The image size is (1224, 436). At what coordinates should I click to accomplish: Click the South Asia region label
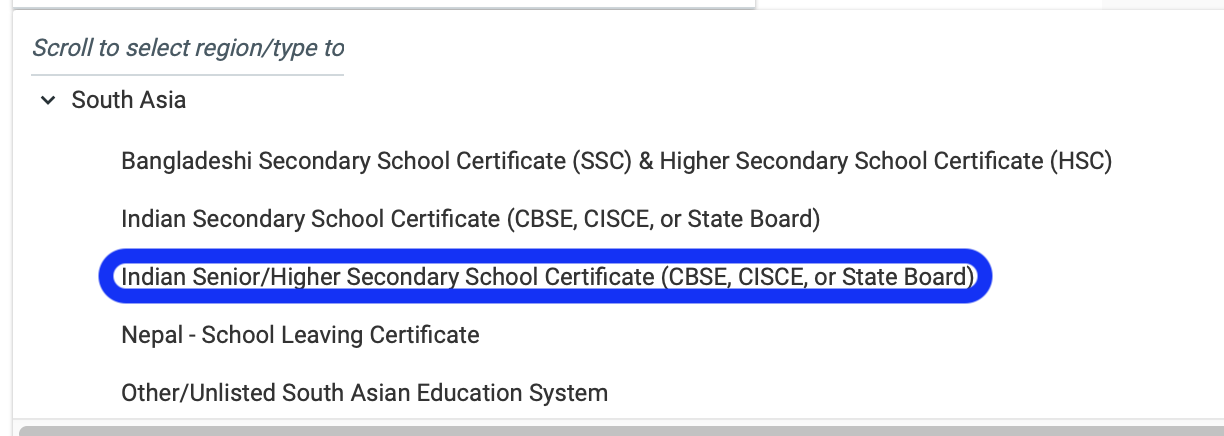(128, 101)
